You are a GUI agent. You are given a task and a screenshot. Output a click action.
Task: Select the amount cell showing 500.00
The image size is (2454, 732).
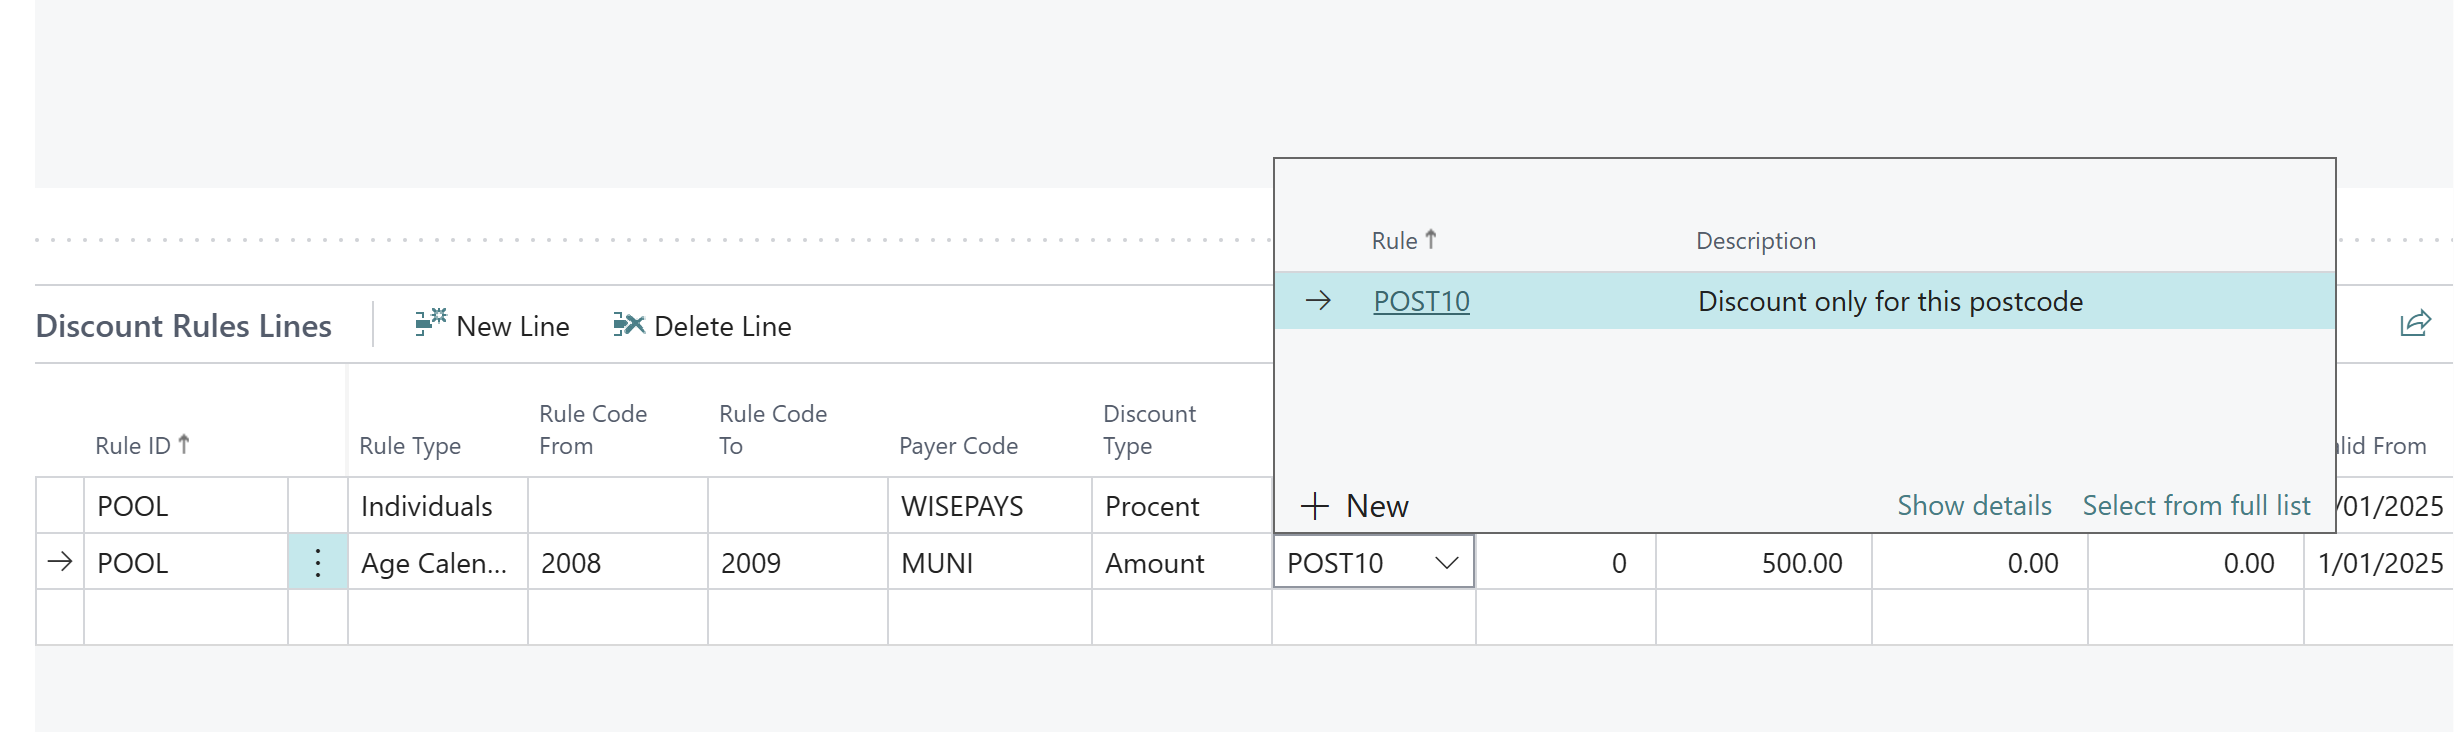(x=1800, y=564)
